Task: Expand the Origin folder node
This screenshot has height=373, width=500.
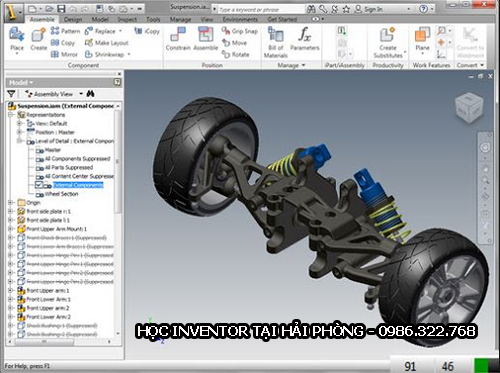Action: [x=10, y=202]
